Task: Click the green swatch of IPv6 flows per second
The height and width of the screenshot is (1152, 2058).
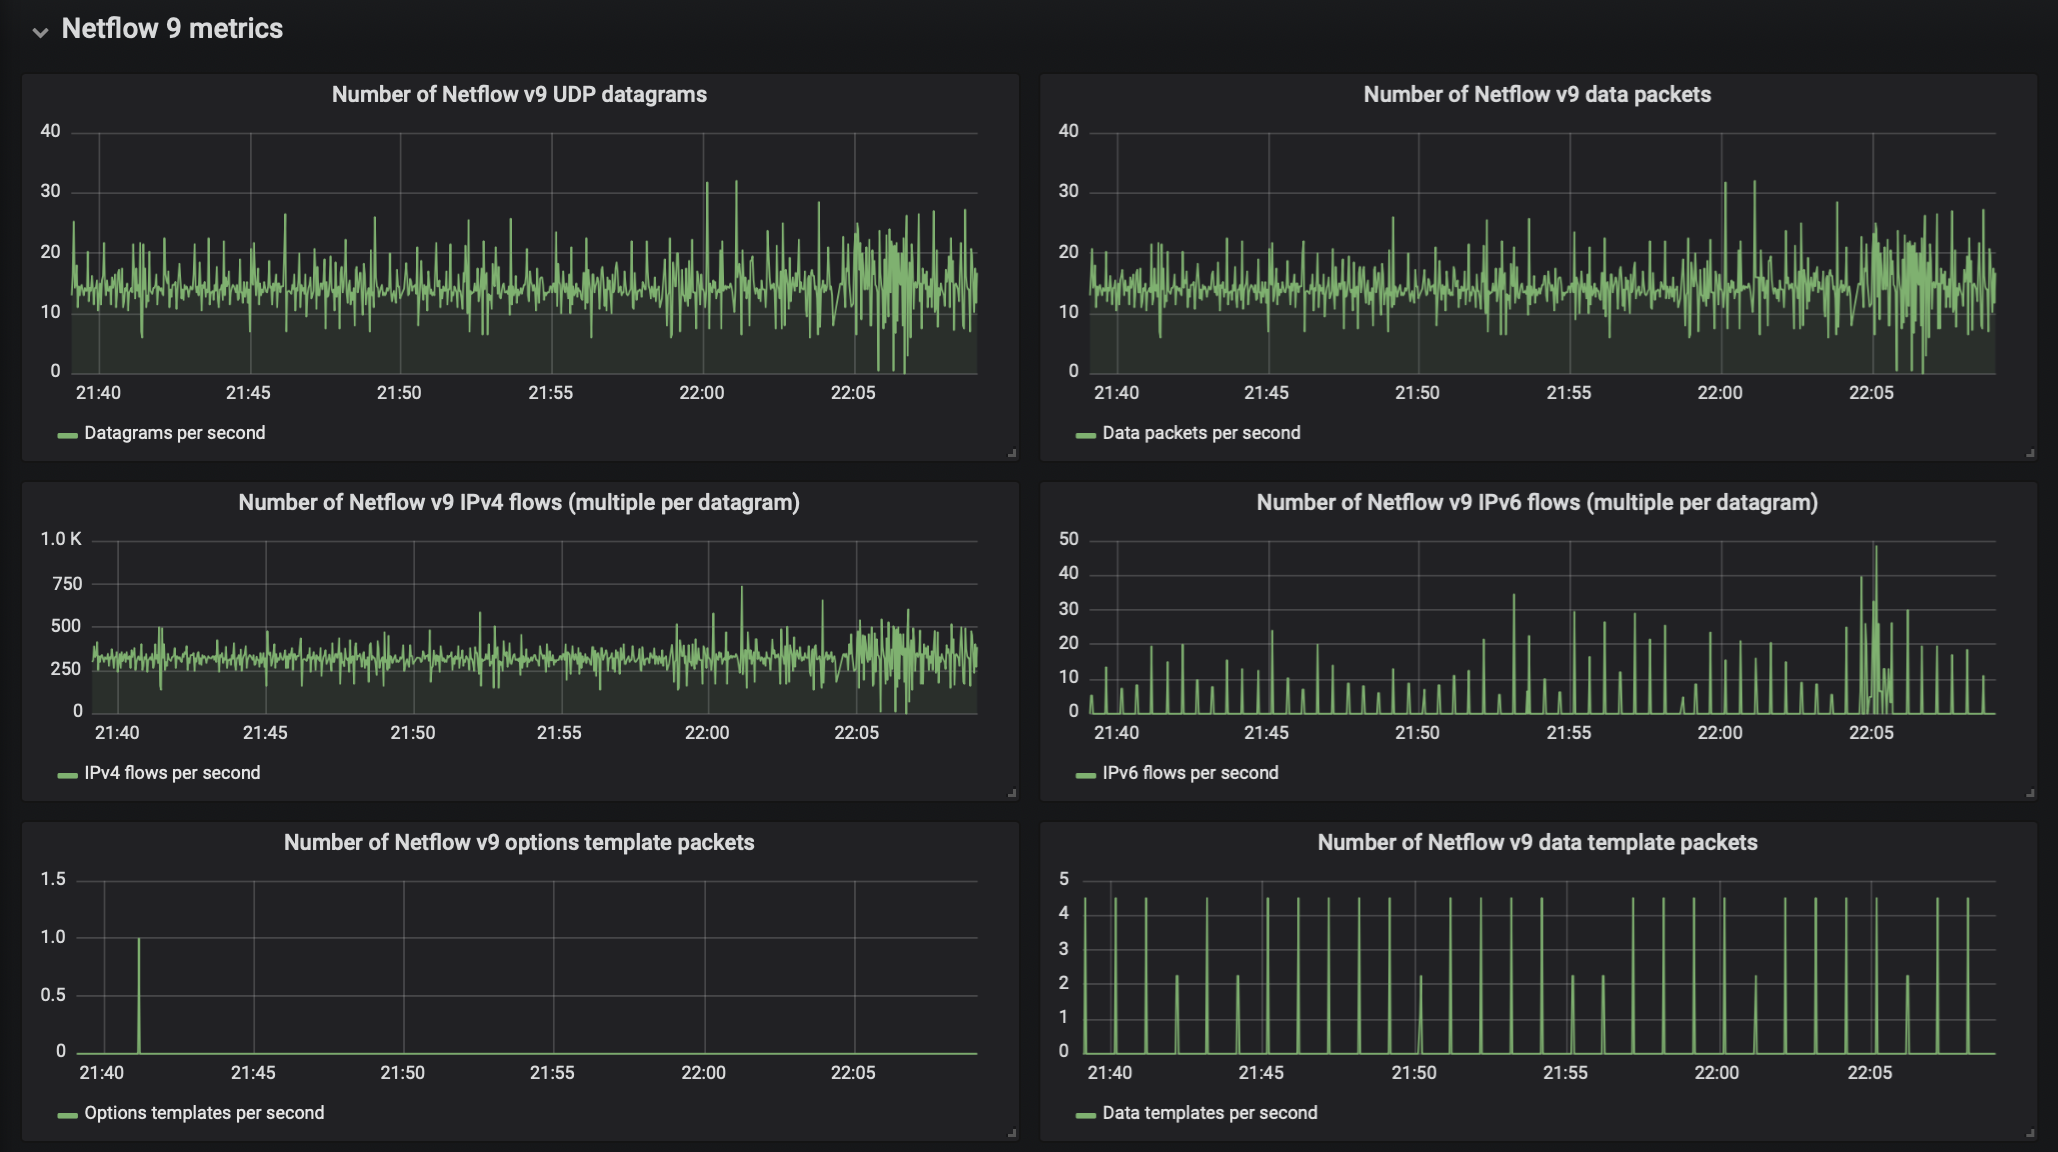Action: [x=1086, y=775]
